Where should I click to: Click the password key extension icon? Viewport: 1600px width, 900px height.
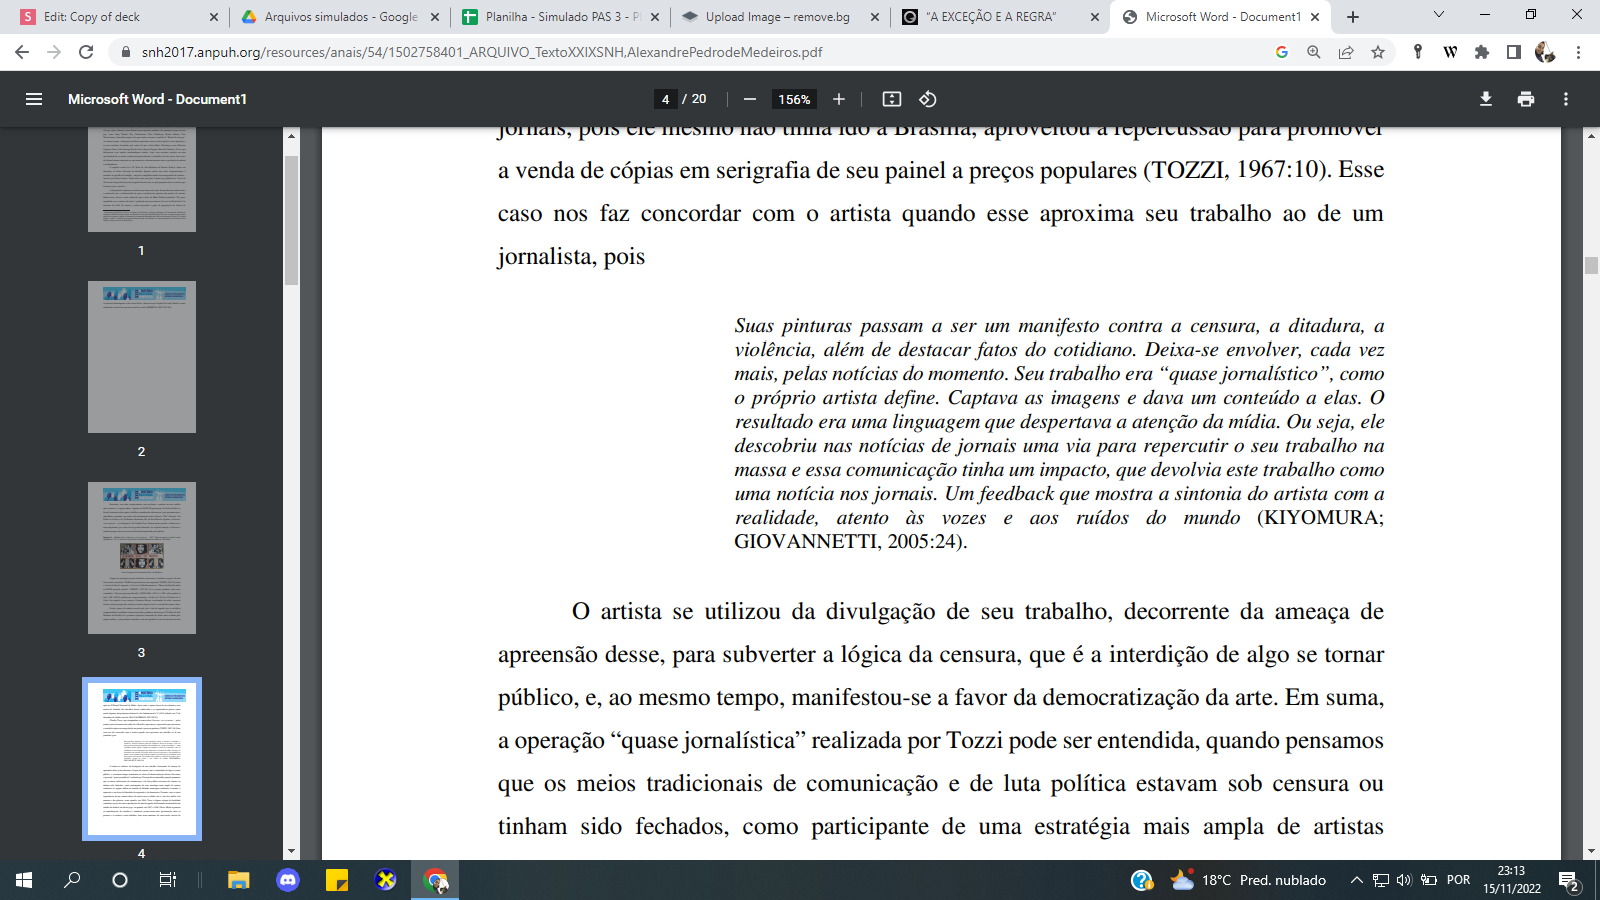click(1418, 52)
